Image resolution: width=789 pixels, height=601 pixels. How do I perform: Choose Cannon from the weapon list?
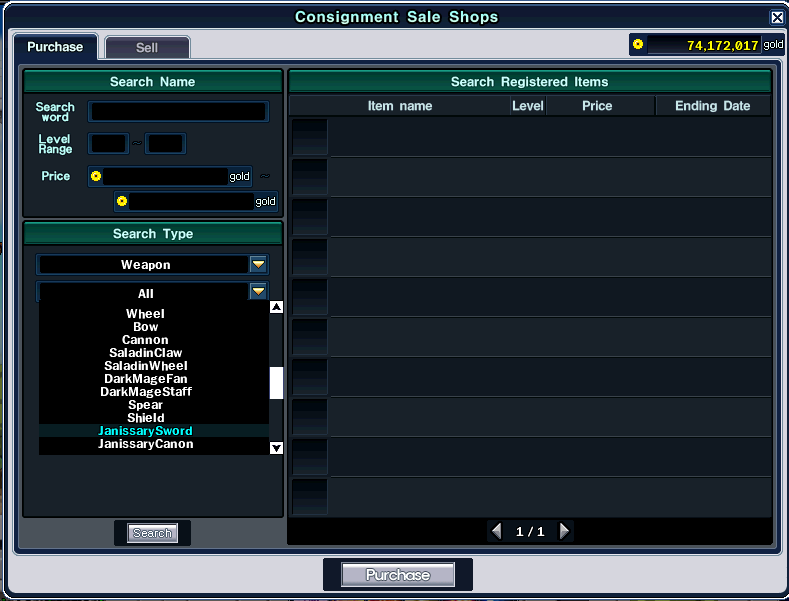point(145,340)
